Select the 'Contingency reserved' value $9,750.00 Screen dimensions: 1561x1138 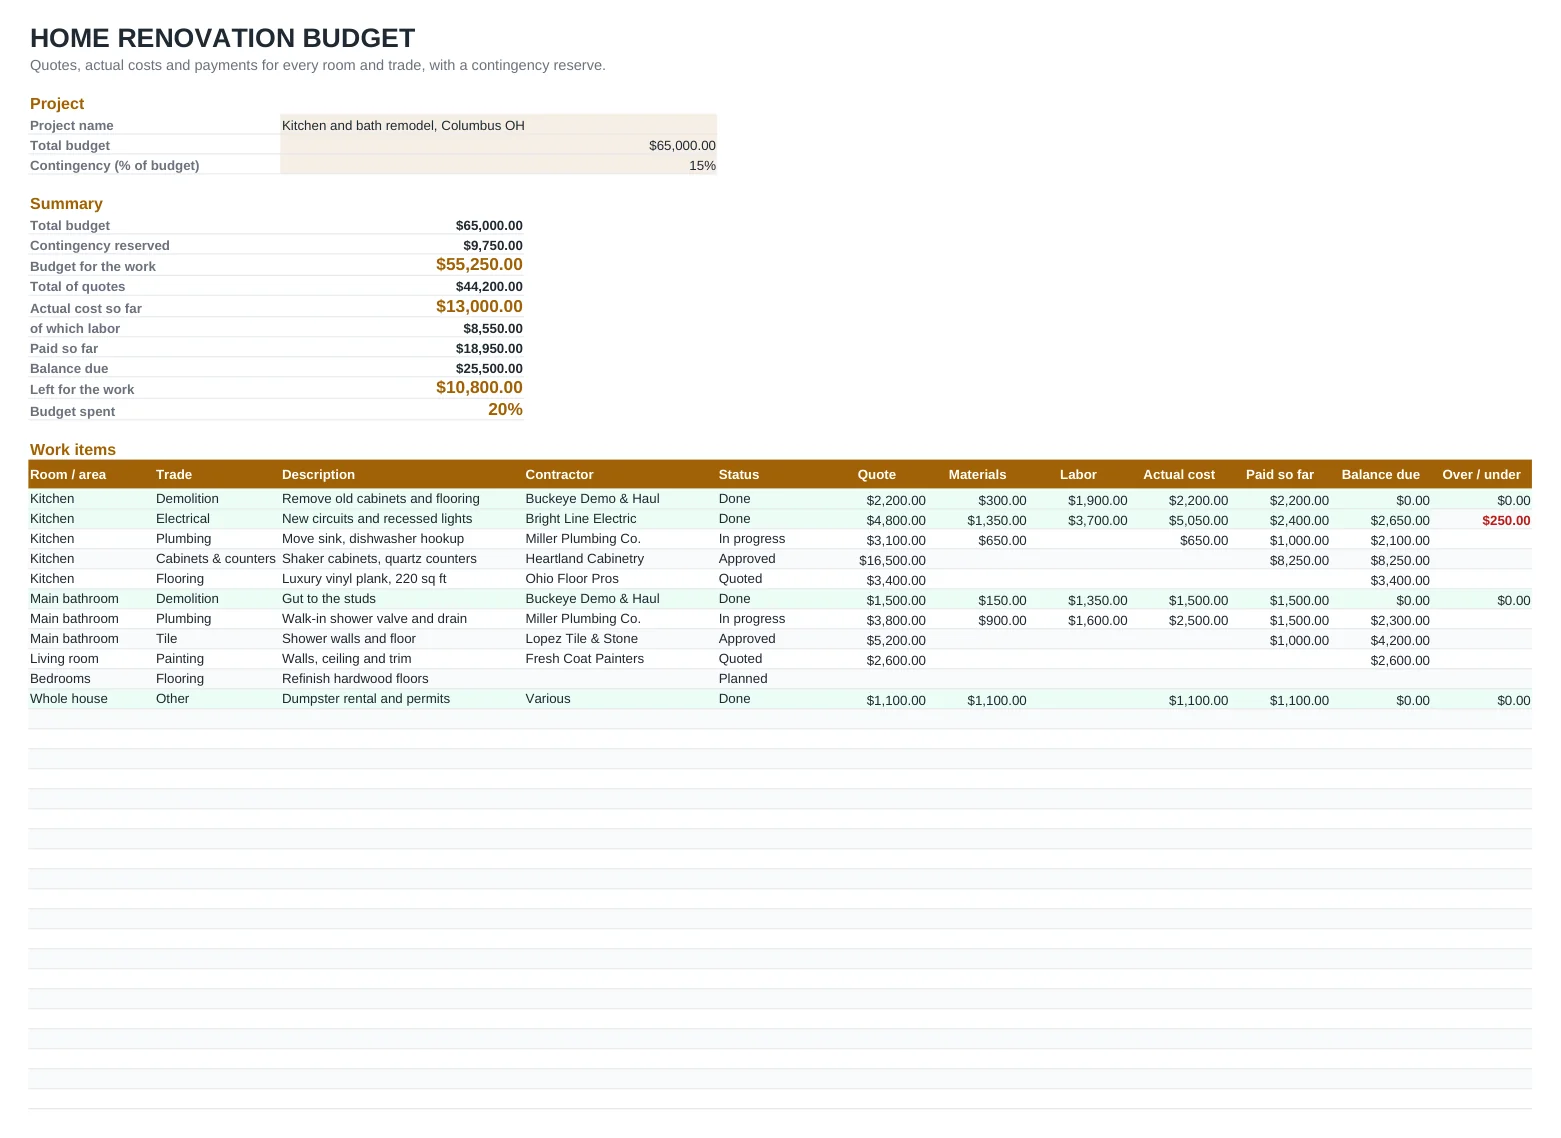tap(492, 245)
